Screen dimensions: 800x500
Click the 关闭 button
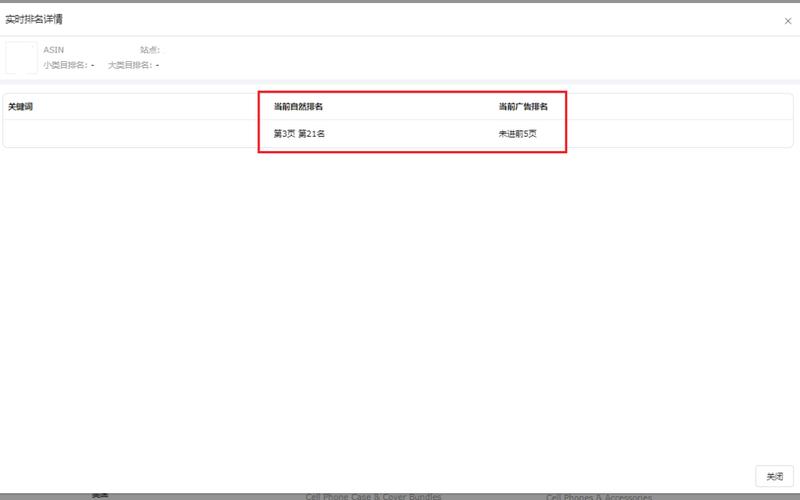tap(774, 476)
